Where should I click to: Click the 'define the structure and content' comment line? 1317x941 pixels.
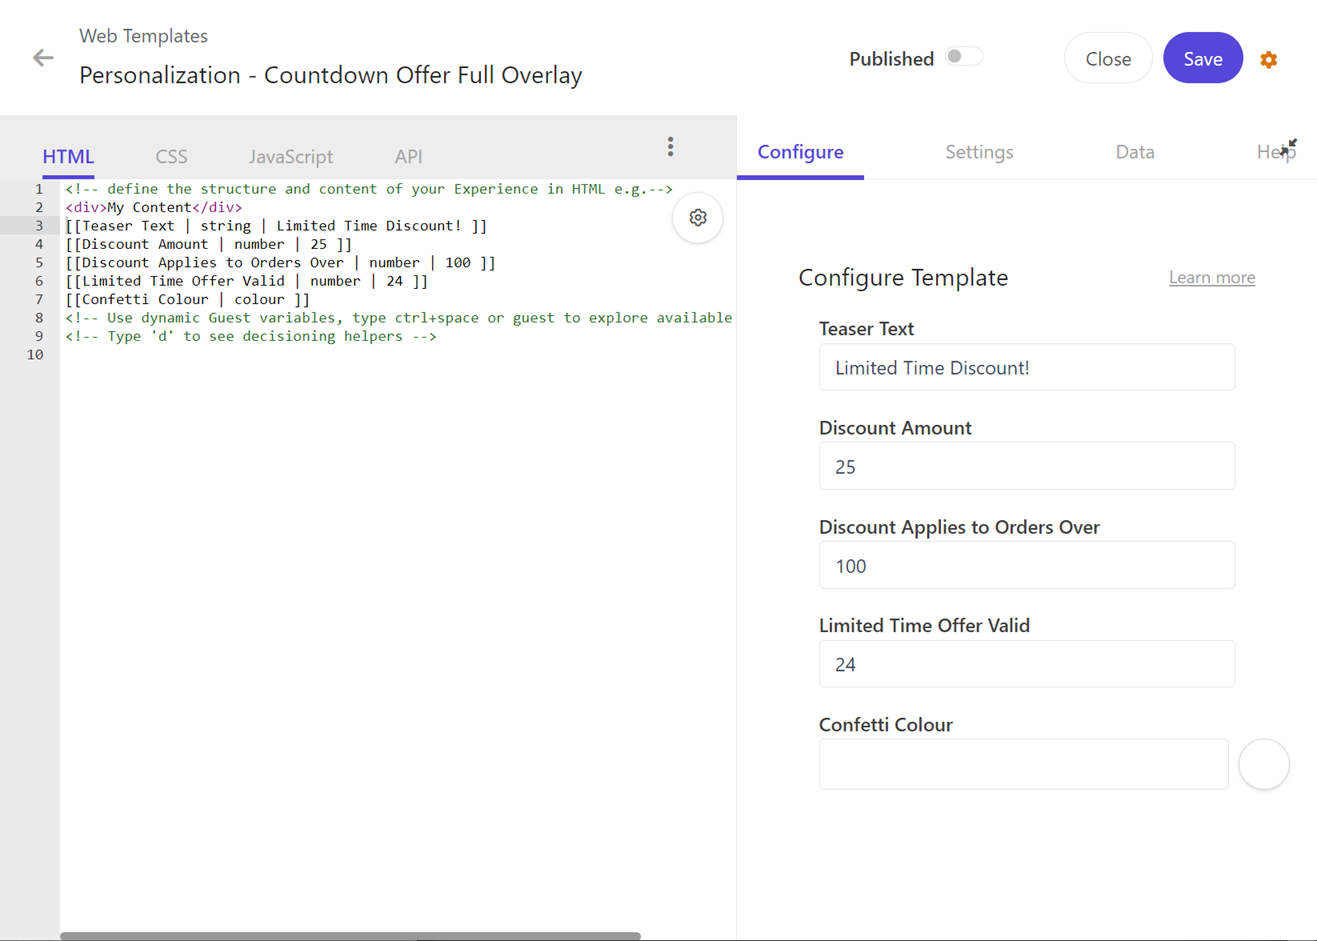[369, 189]
